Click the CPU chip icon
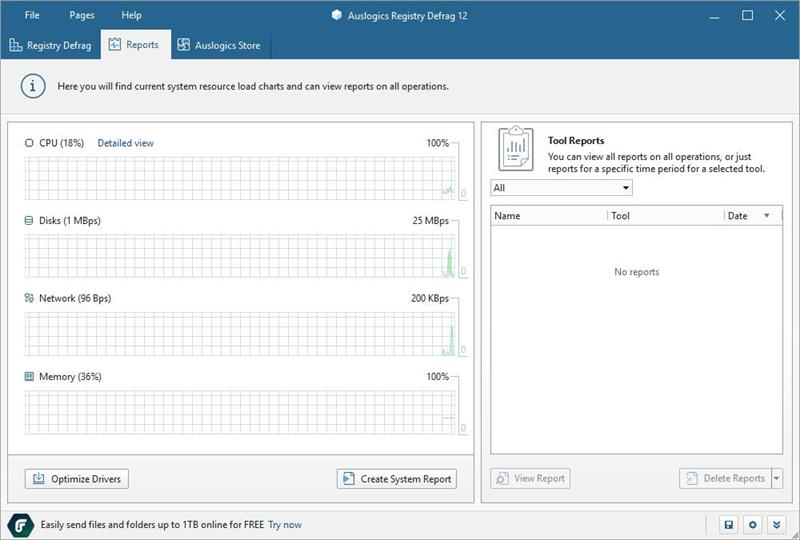The image size is (800, 540). (x=29, y=143)
